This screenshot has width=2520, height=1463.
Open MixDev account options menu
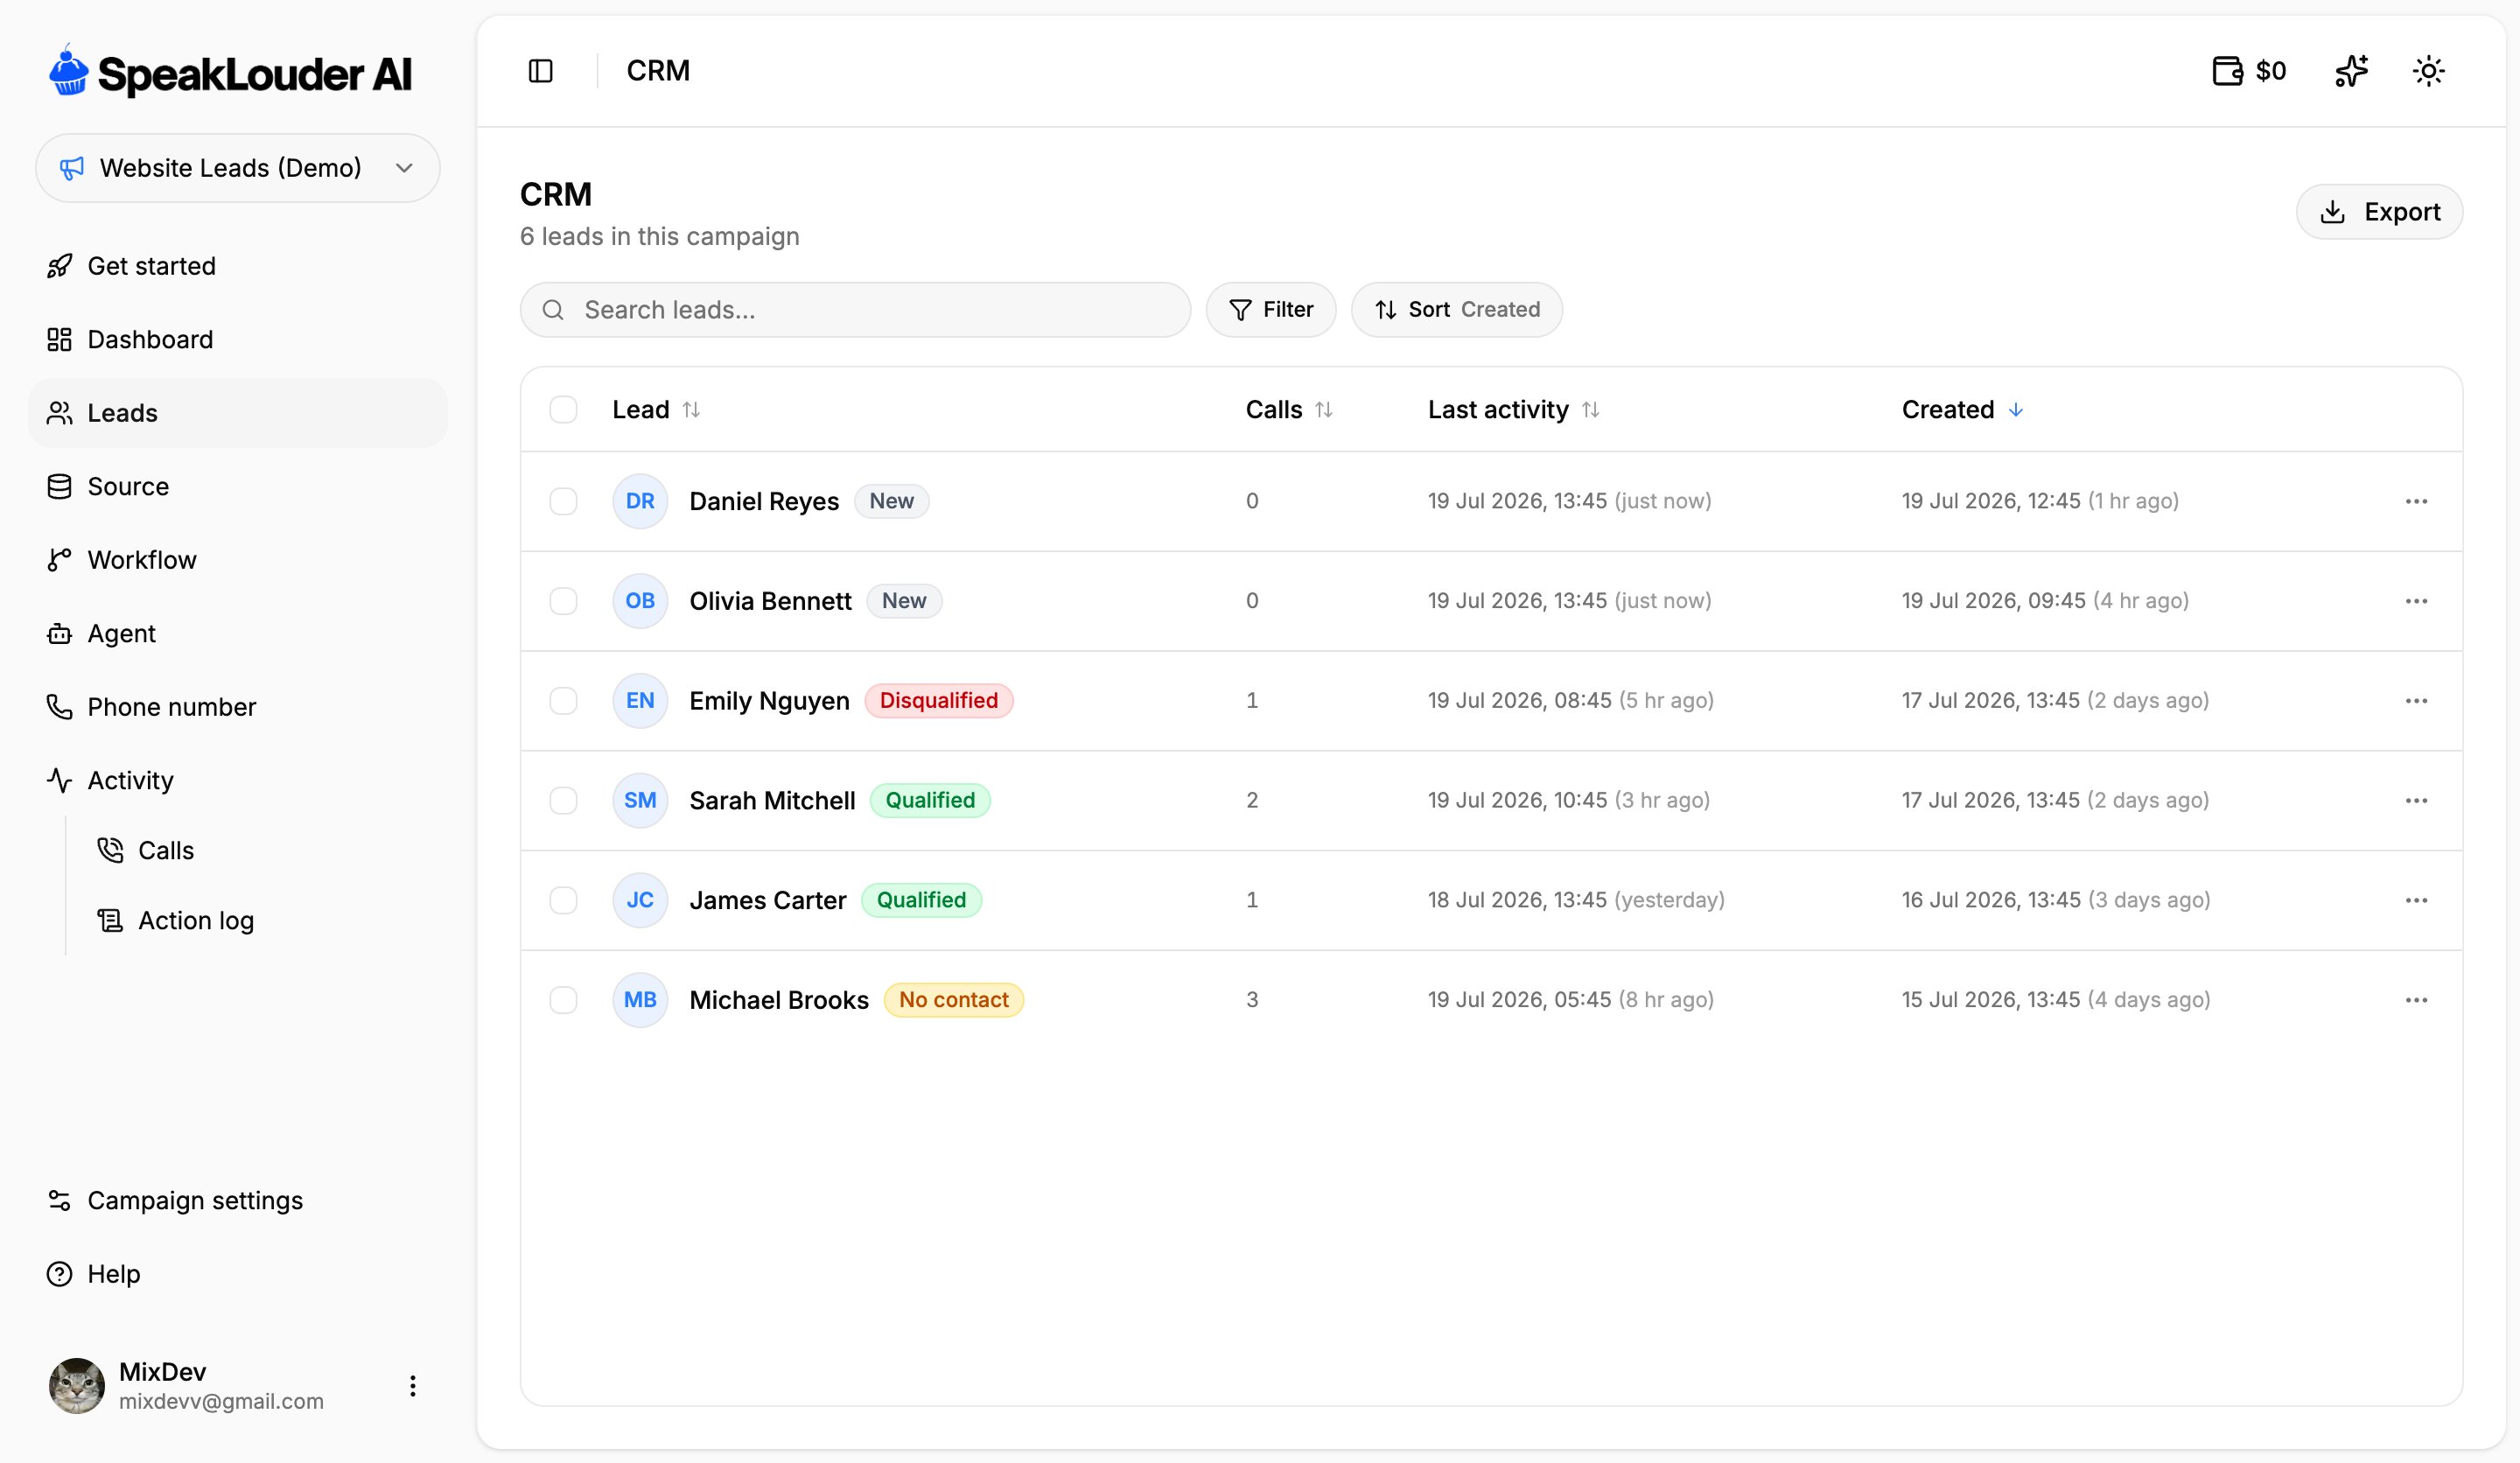(x=412, y=1386)
